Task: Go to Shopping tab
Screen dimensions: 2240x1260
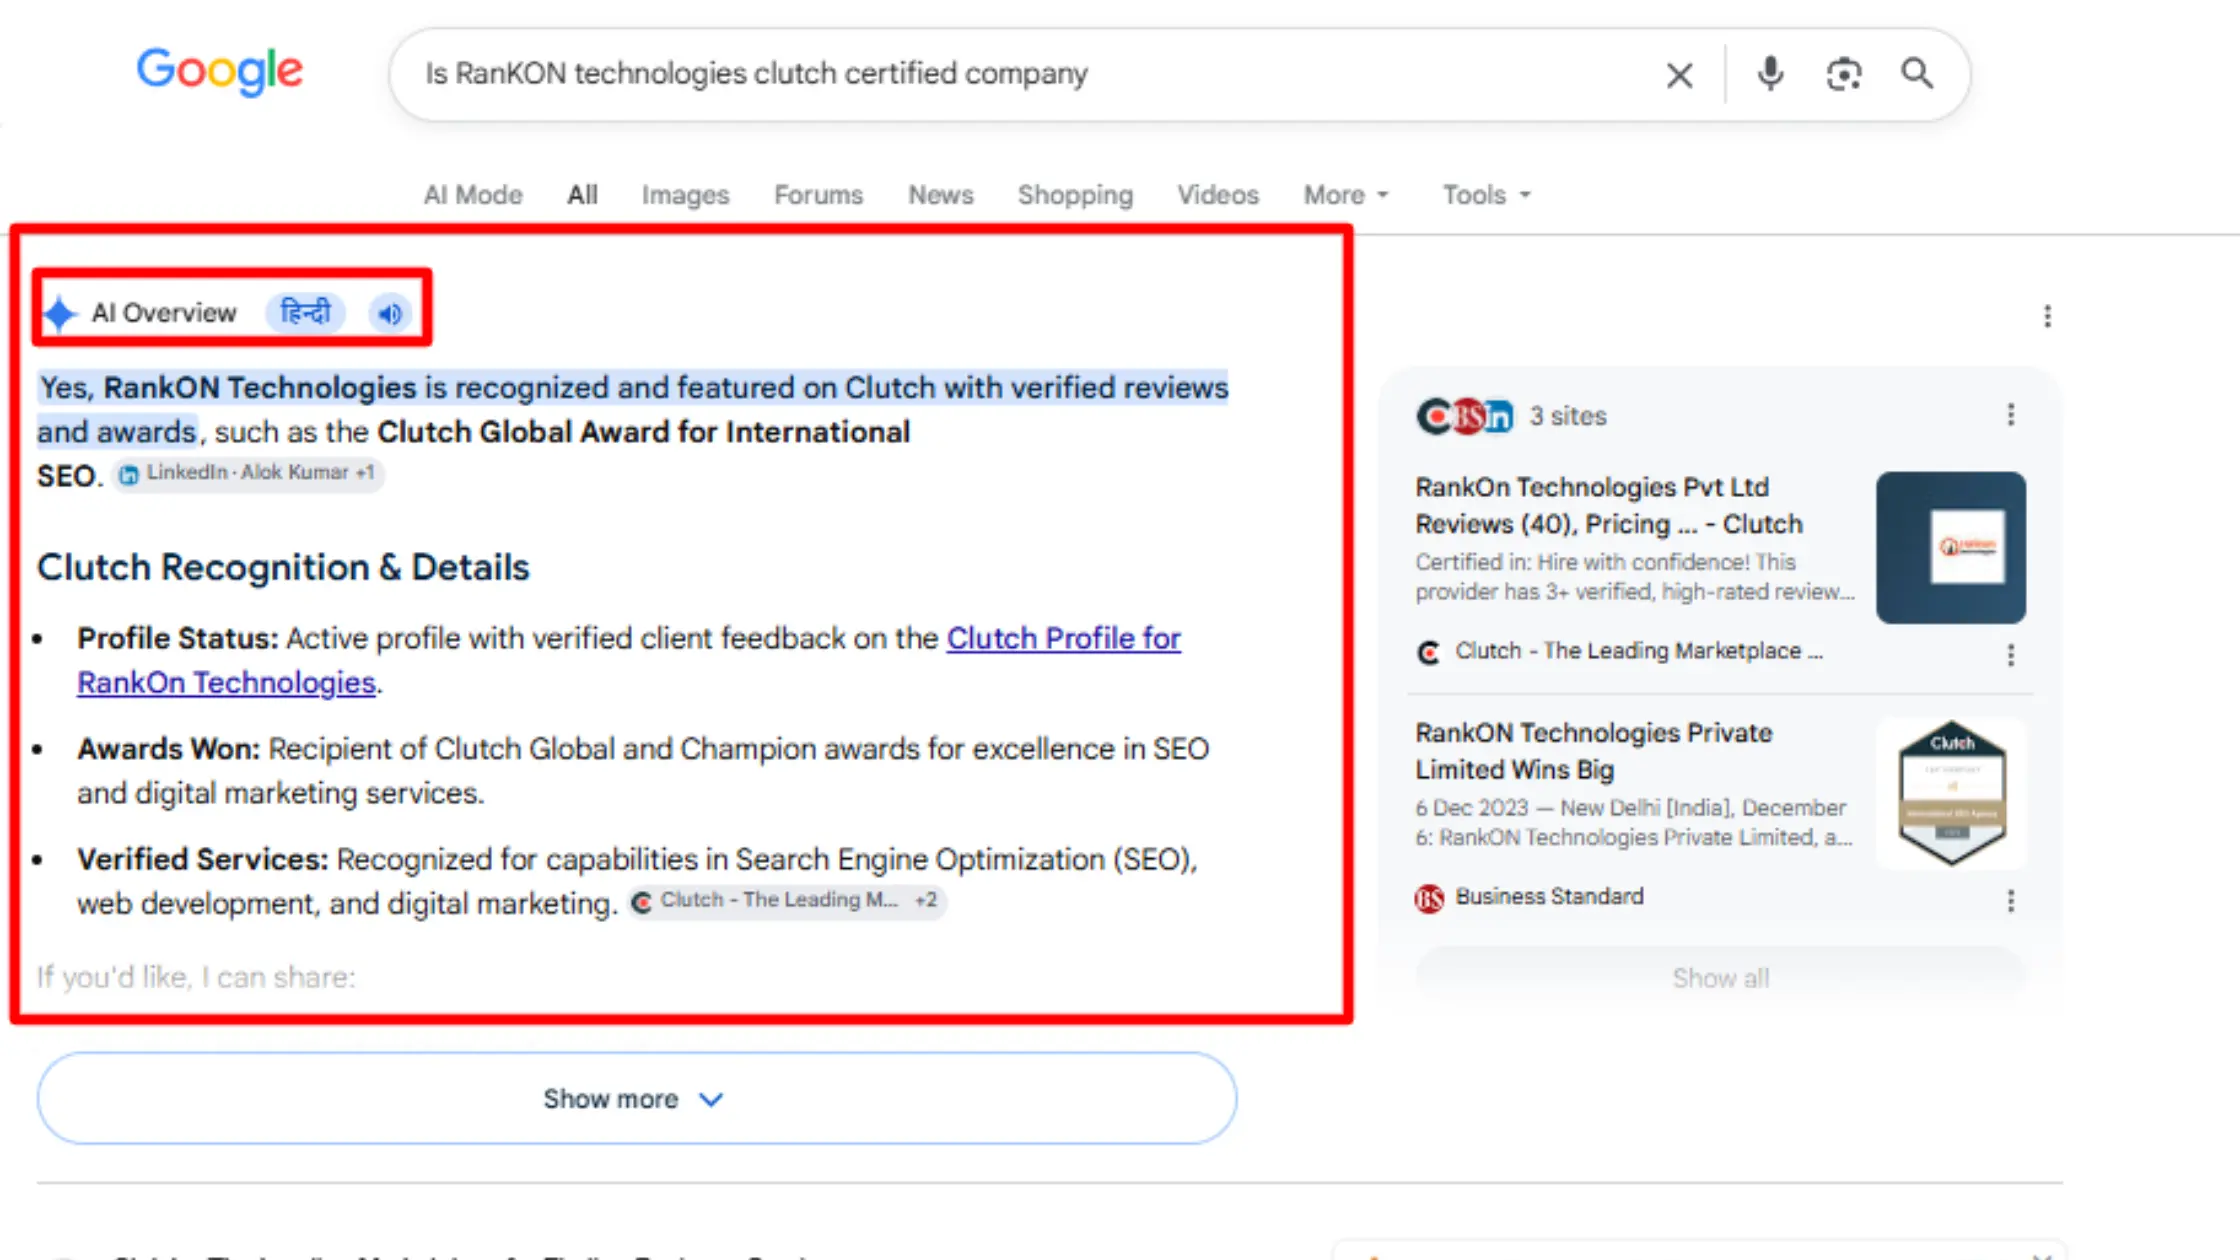Action: [1075, 195]
